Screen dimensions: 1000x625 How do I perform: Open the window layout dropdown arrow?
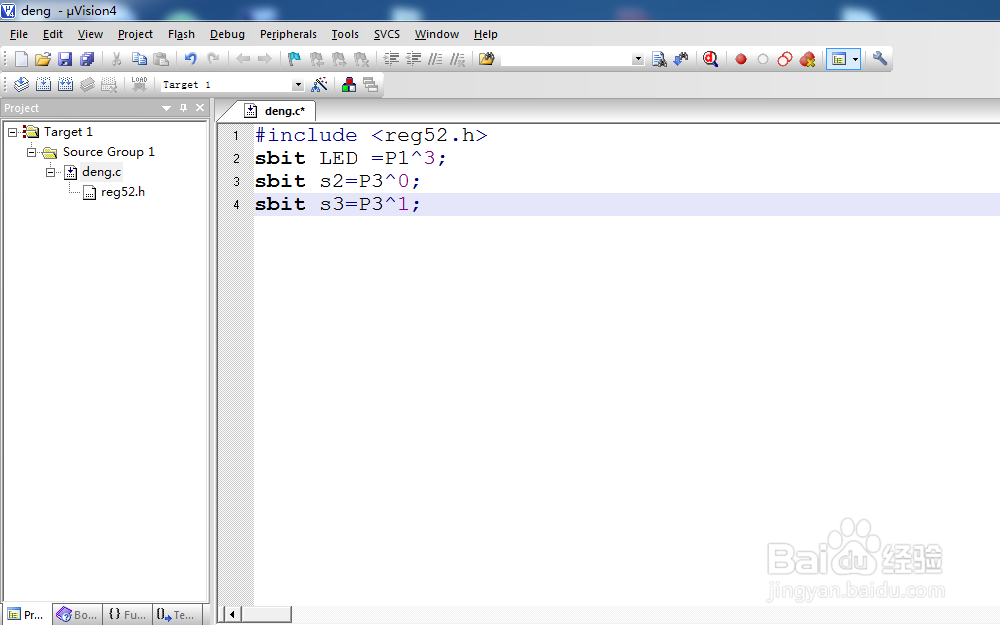click(855, 59)
